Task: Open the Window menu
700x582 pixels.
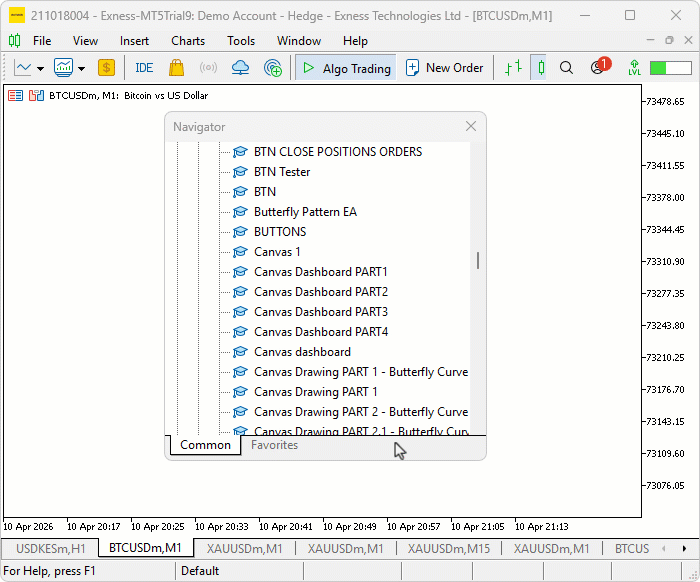Action: click(x=299, y=41)
